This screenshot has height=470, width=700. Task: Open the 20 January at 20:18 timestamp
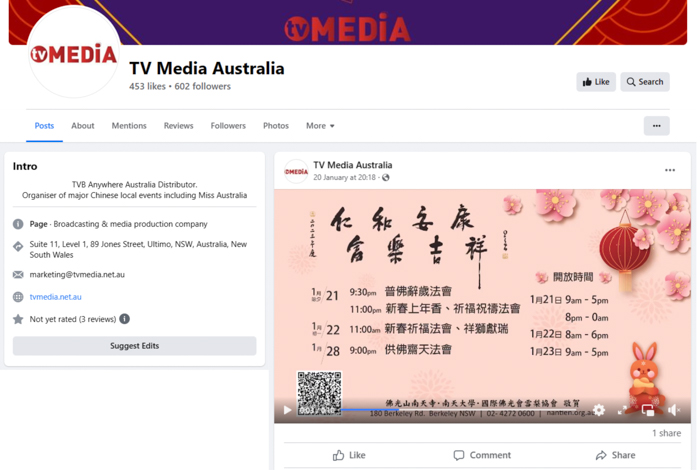[x=344, y=178]
